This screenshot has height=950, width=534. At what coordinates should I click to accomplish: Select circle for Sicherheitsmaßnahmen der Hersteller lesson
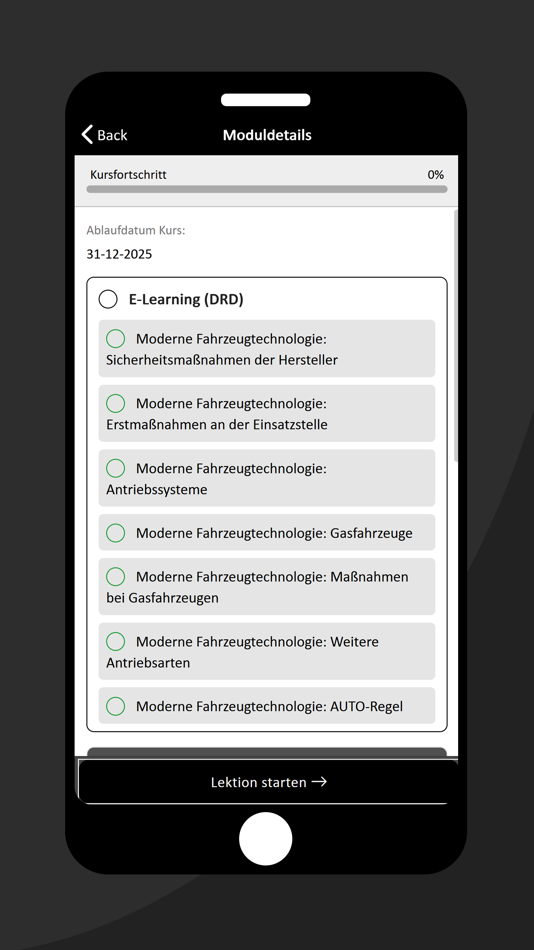click(115, 339)
